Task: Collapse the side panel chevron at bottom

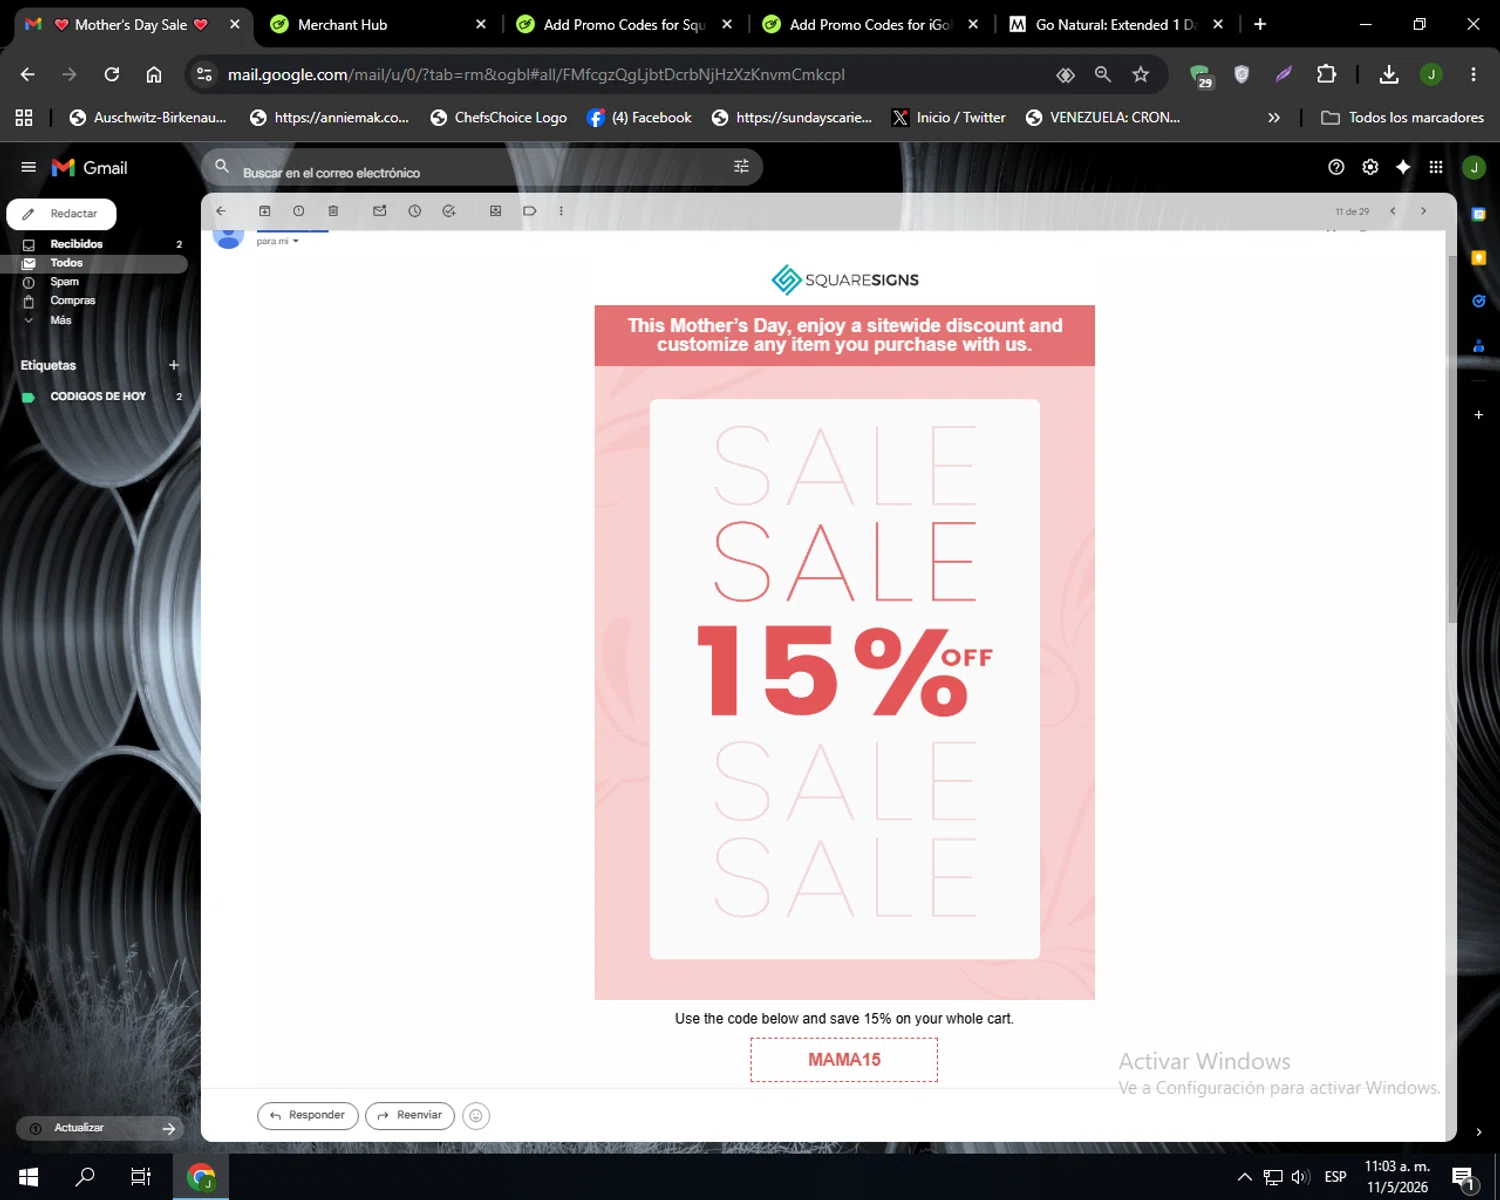Action: coord(1478,1132)
